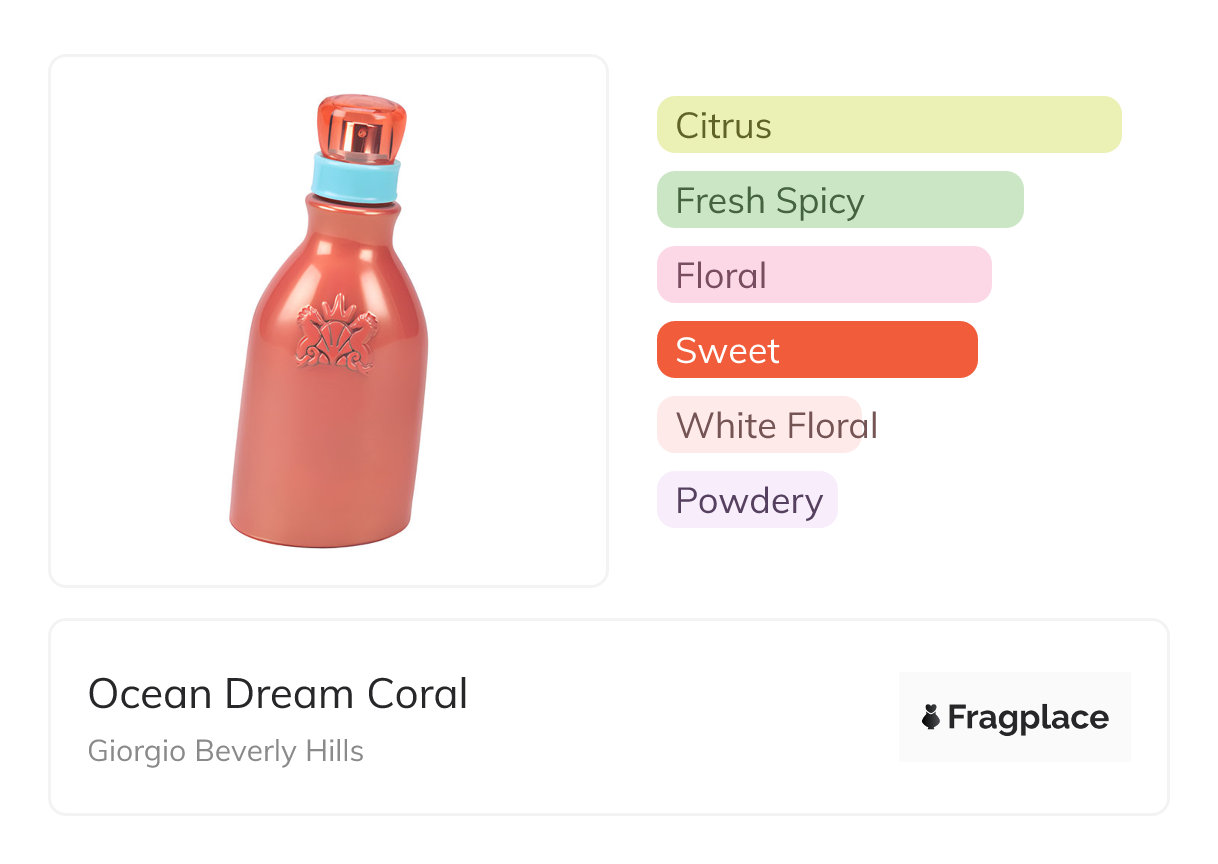Open the Giorgio Beverly Hills brand link

(x=226, y=751)
